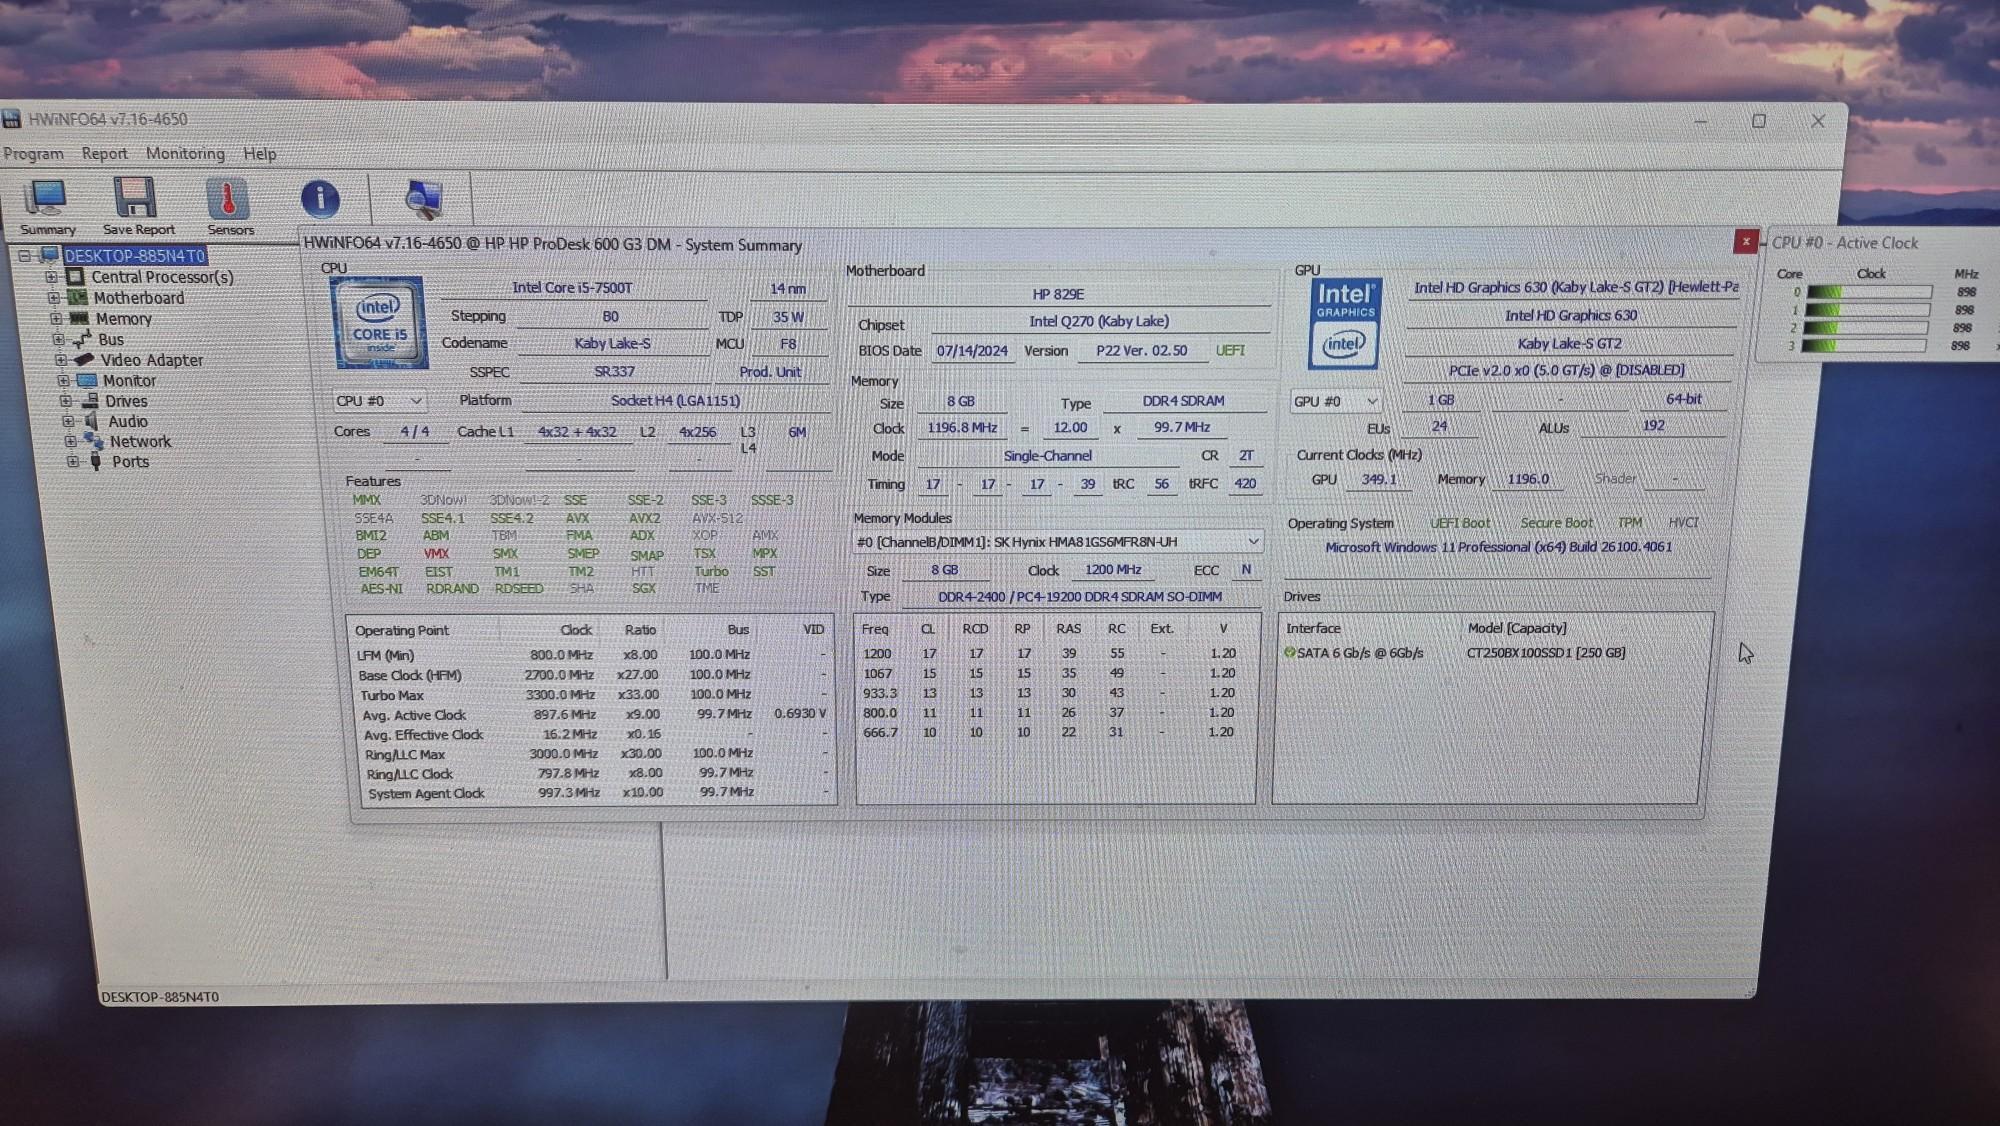
Task: Select the Bus tree item
Action: click(x=111, y=339)
